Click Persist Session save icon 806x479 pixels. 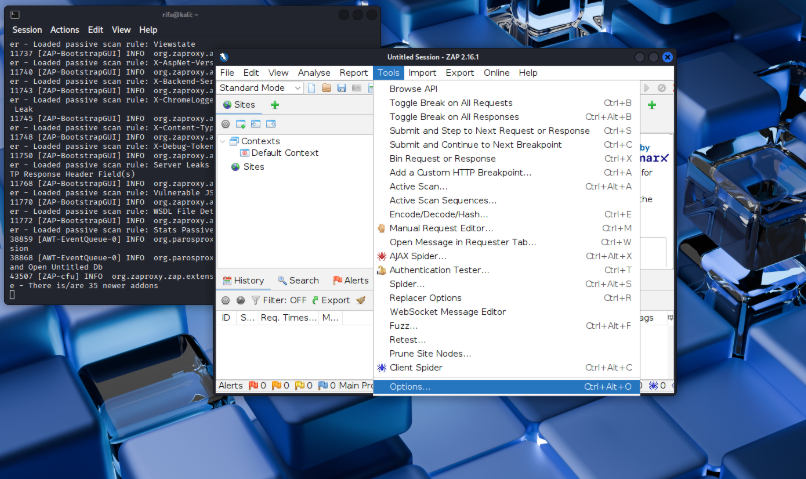341,88
